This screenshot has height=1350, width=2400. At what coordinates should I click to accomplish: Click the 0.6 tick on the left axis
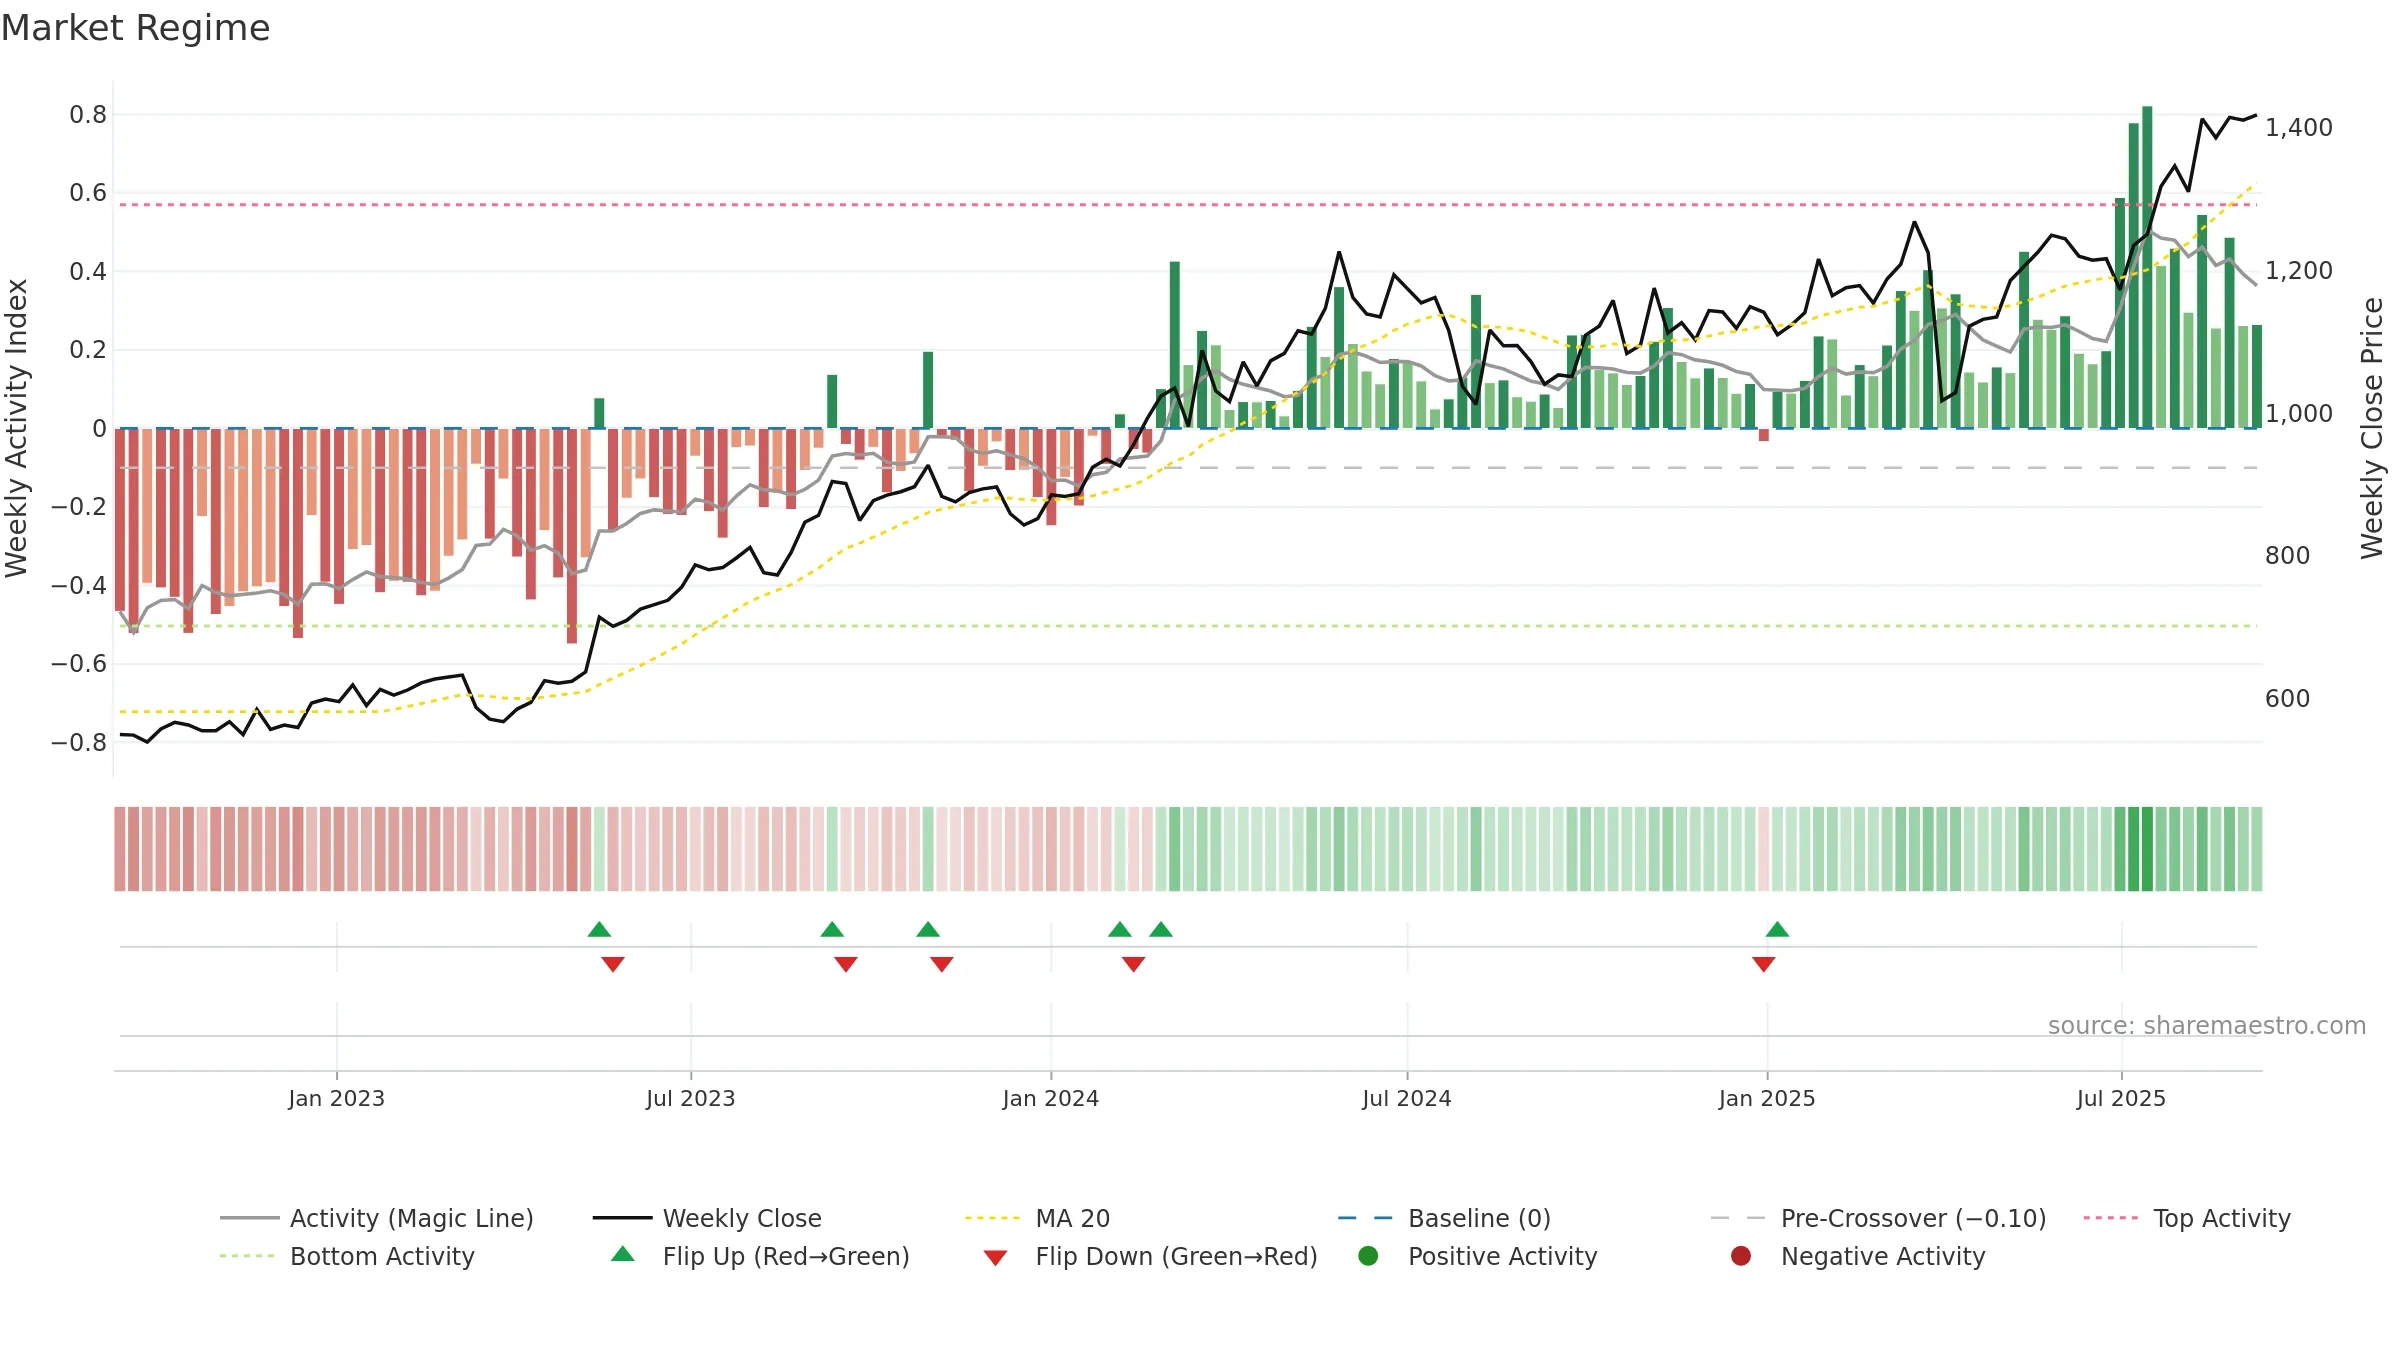point(88,193)
